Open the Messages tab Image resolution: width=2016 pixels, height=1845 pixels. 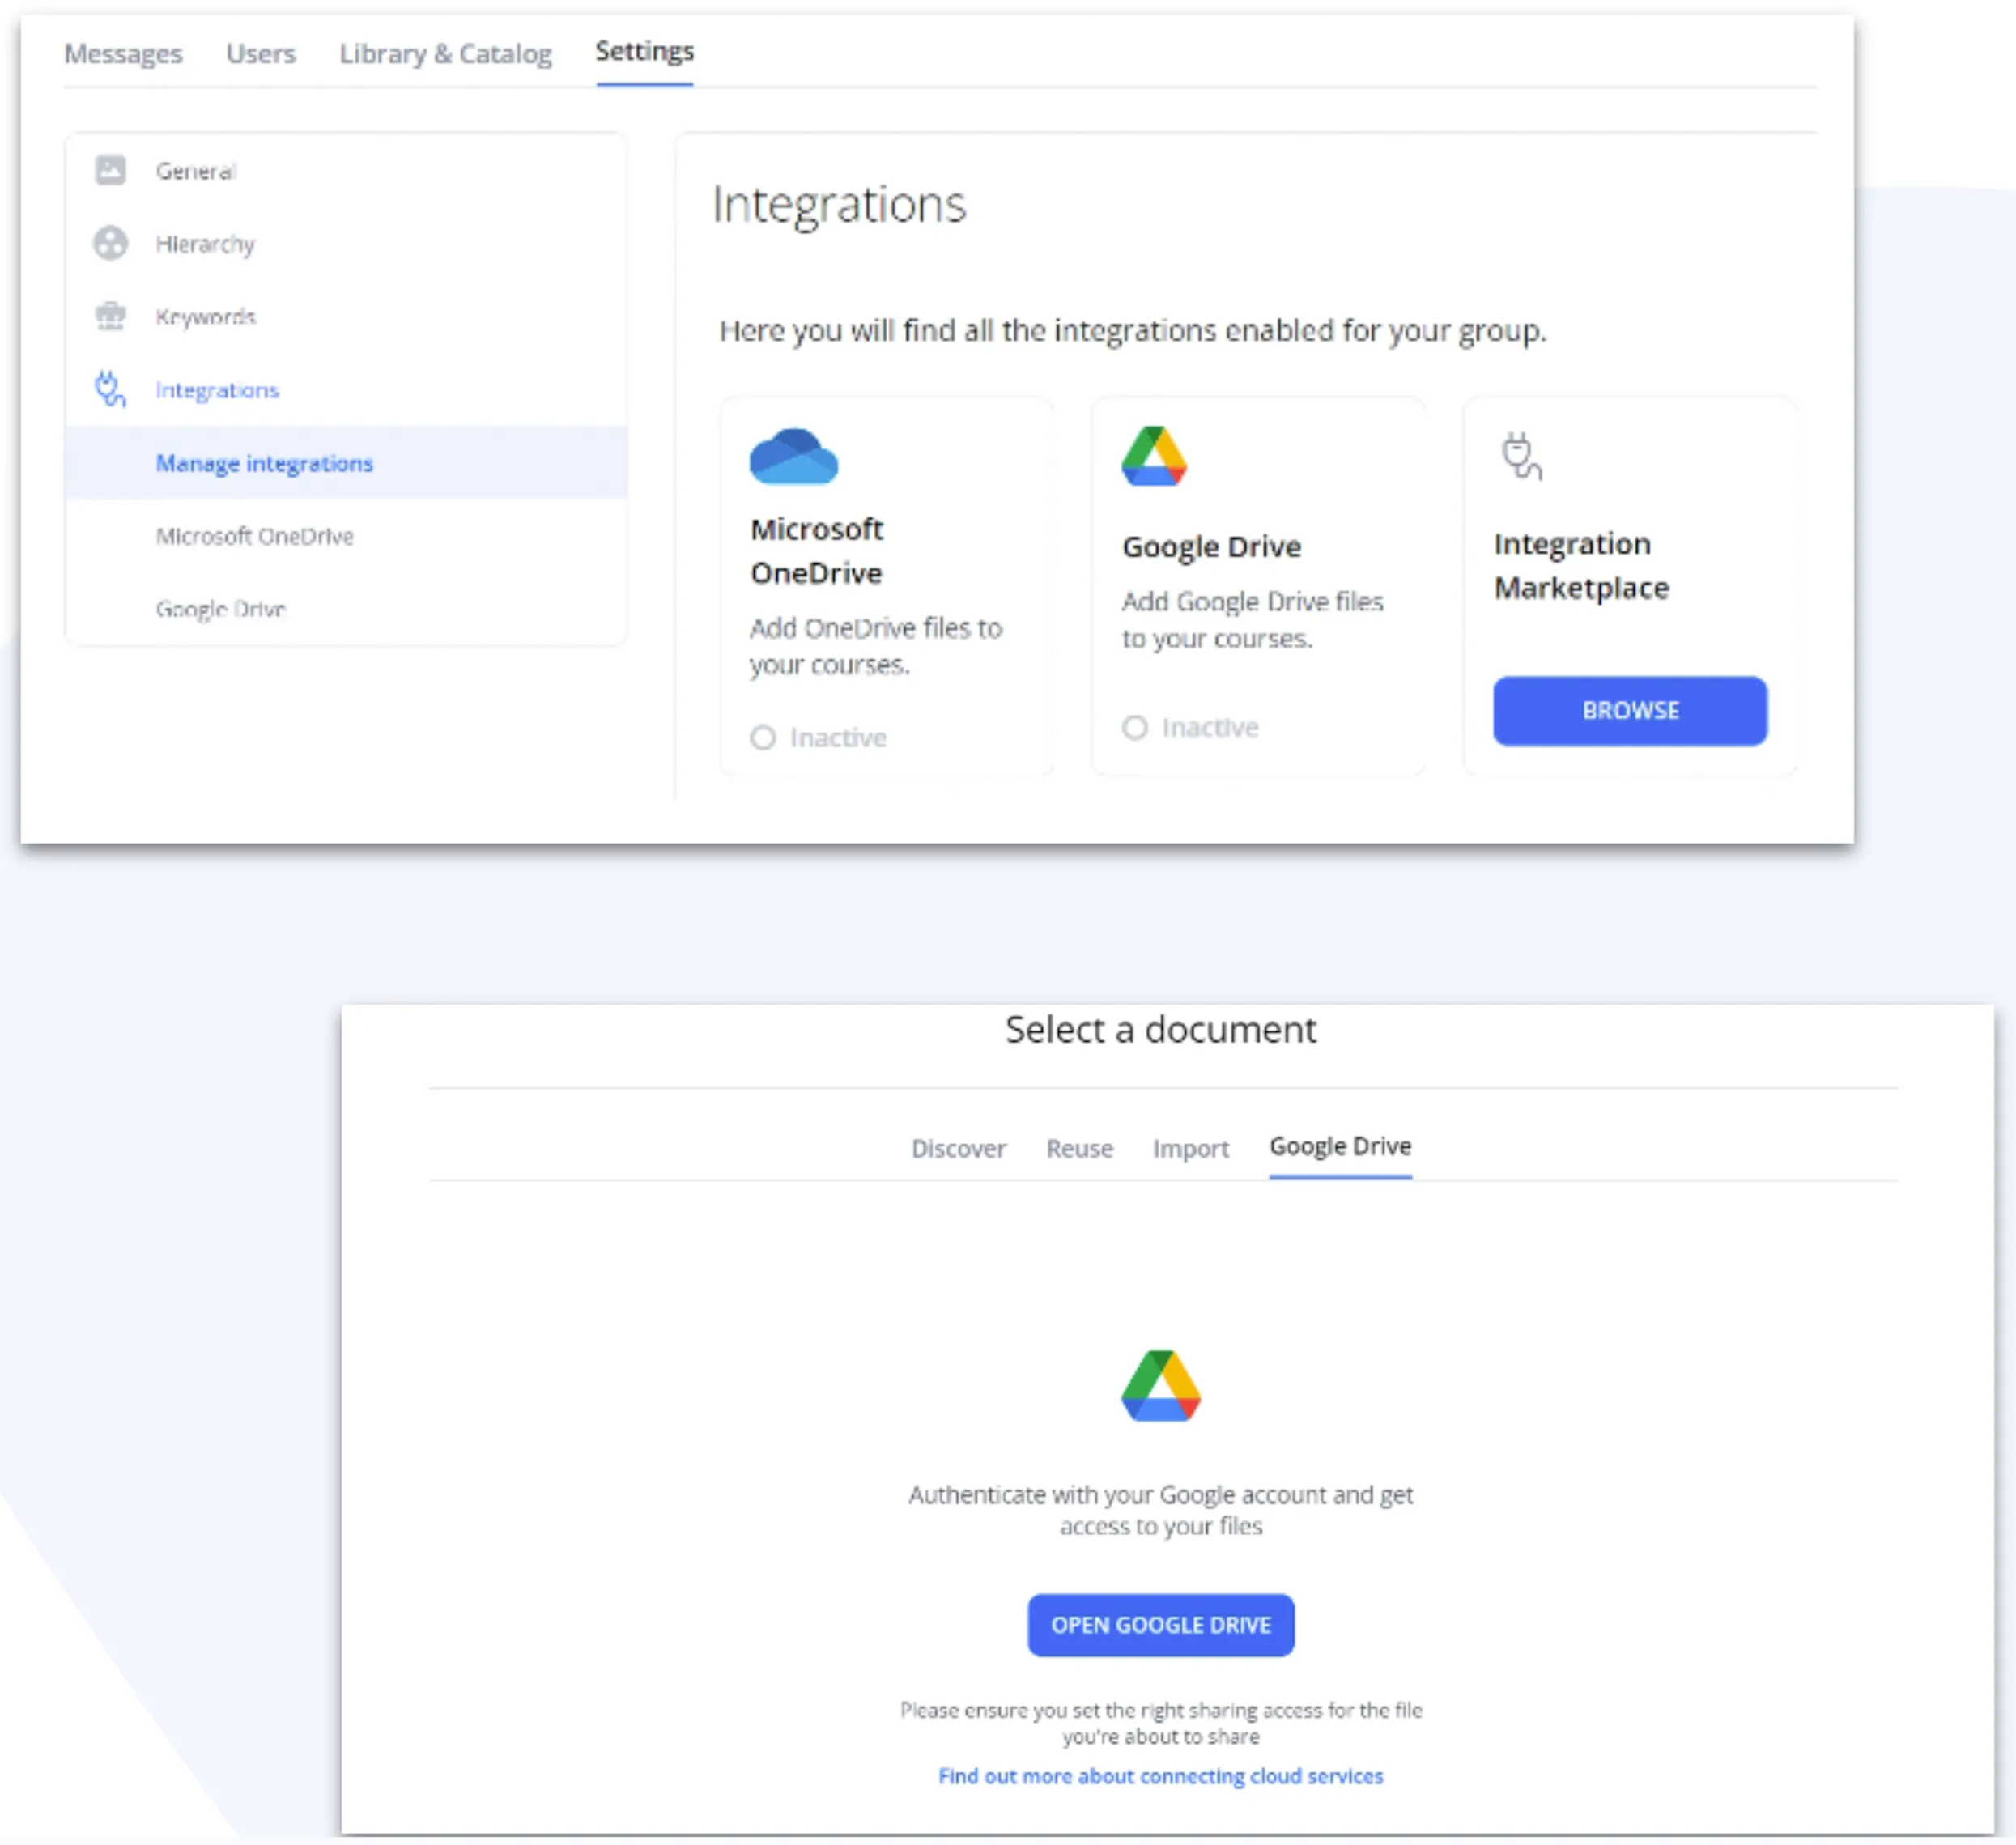[x=123, y=53]
